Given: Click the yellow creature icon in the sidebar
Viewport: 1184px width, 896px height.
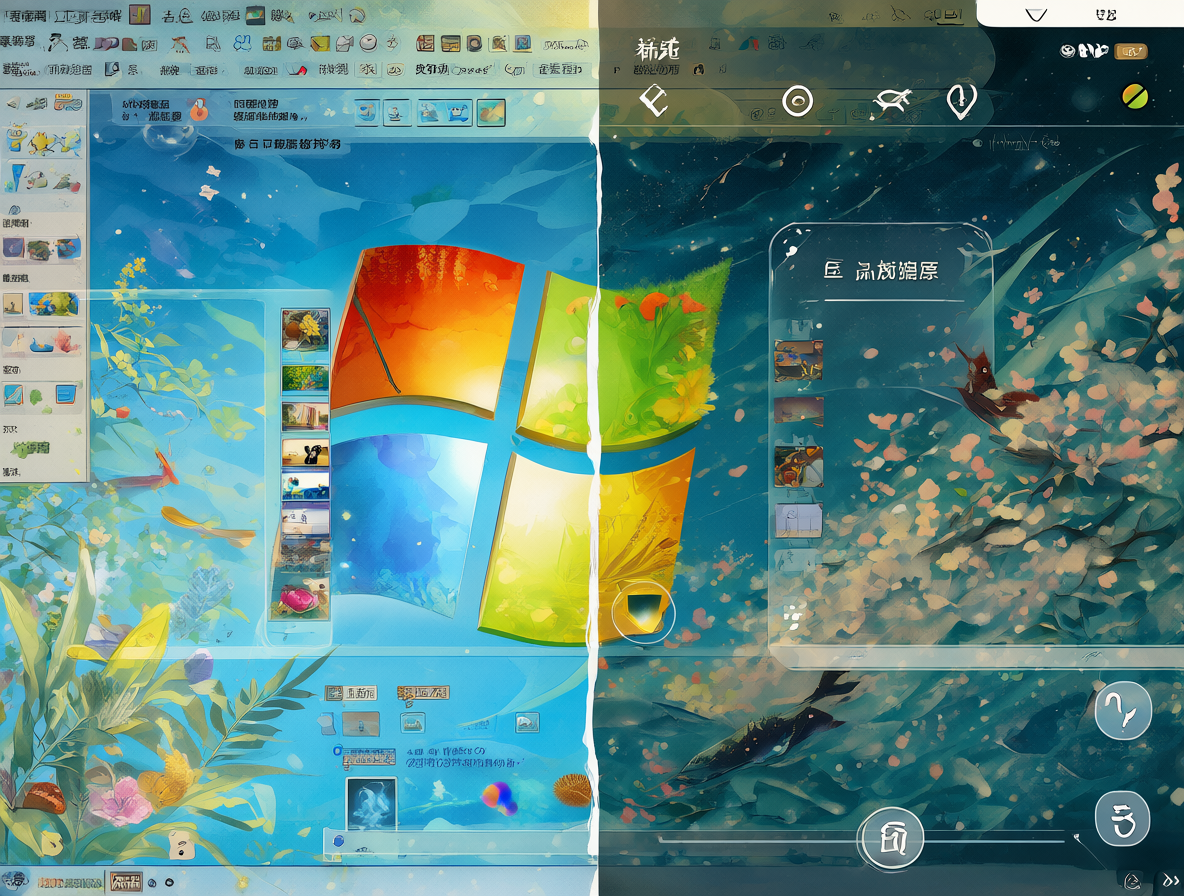Looking at the screenshot, I should [x=40, y=142].
